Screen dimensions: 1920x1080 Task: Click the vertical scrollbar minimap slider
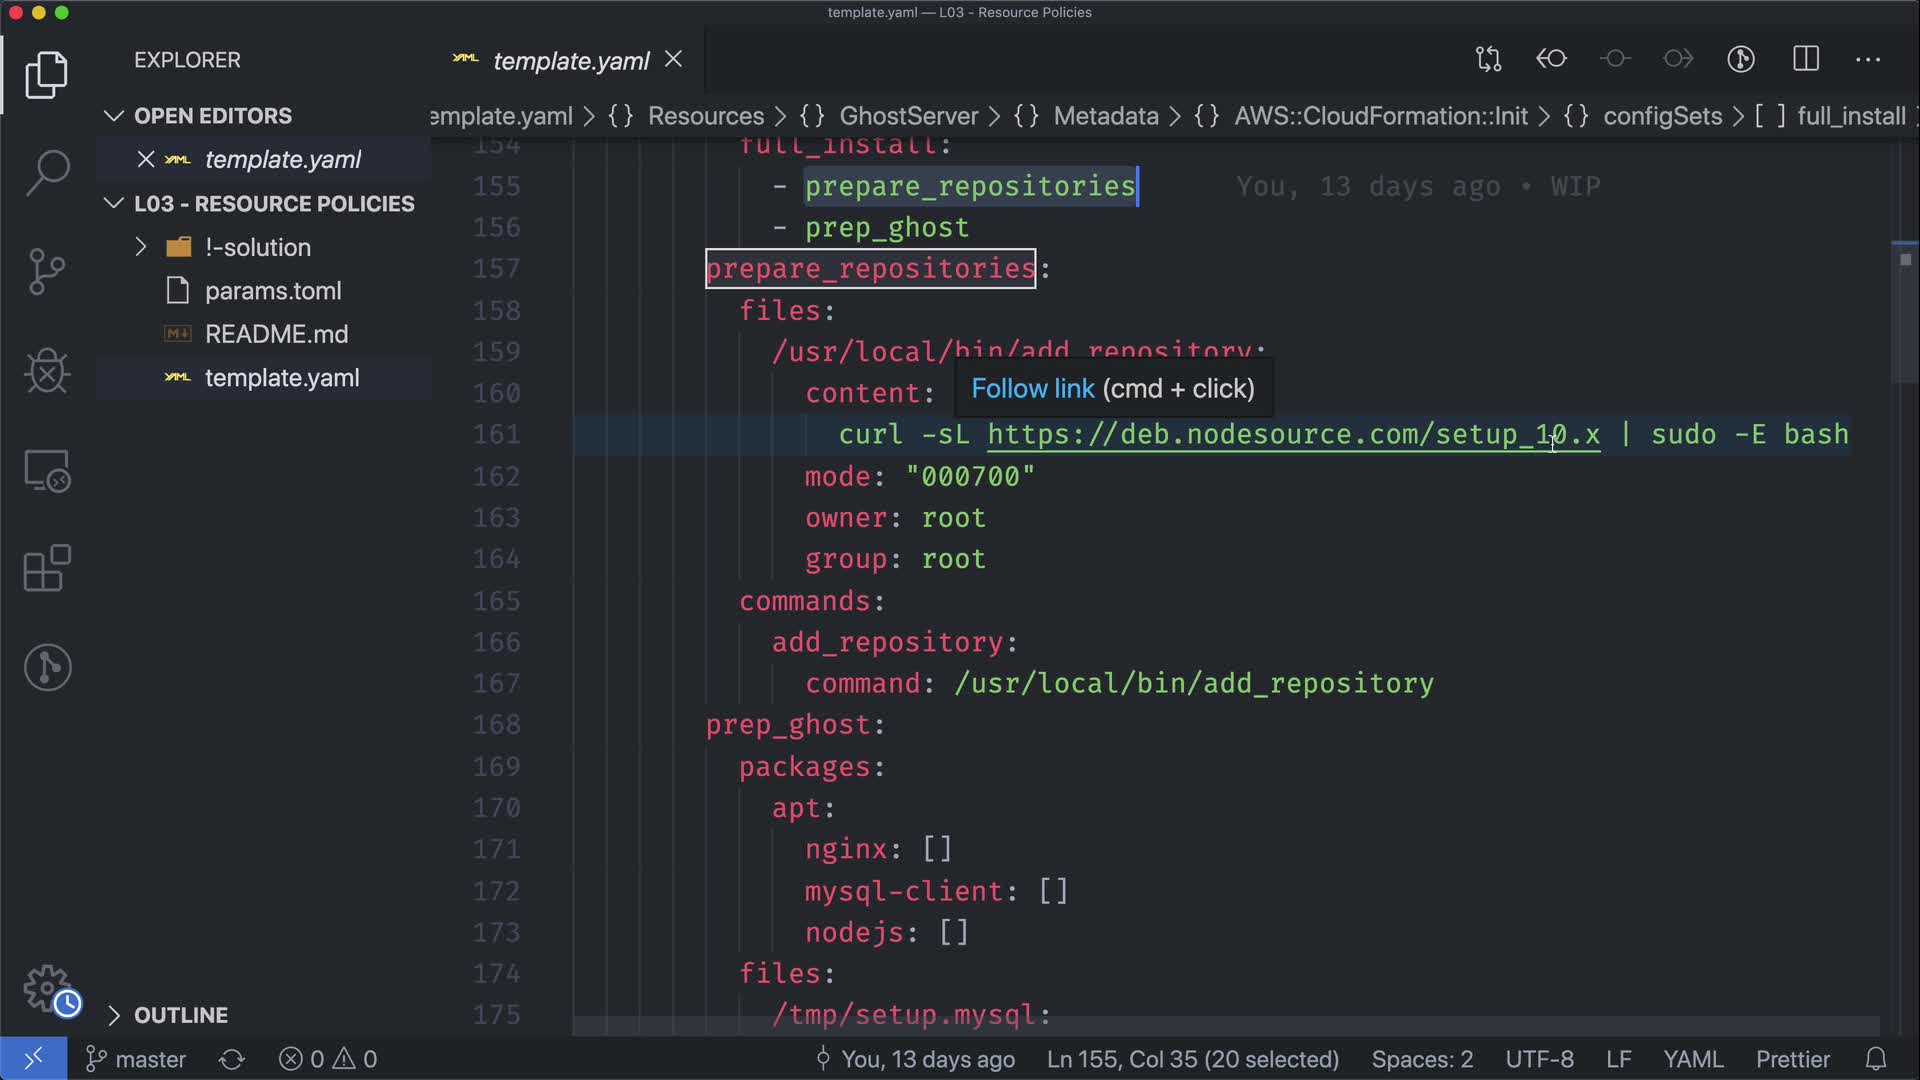click(x=1904, y=310)
